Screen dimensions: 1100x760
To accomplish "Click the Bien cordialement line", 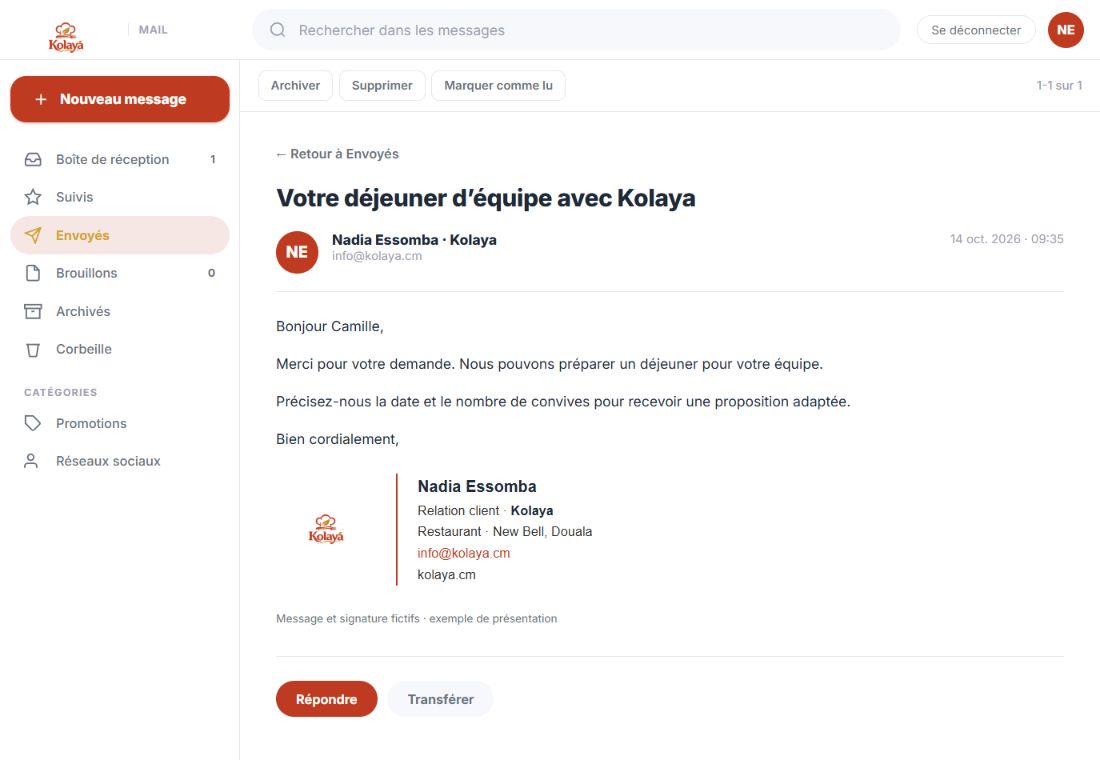I will tap(337, 439).
